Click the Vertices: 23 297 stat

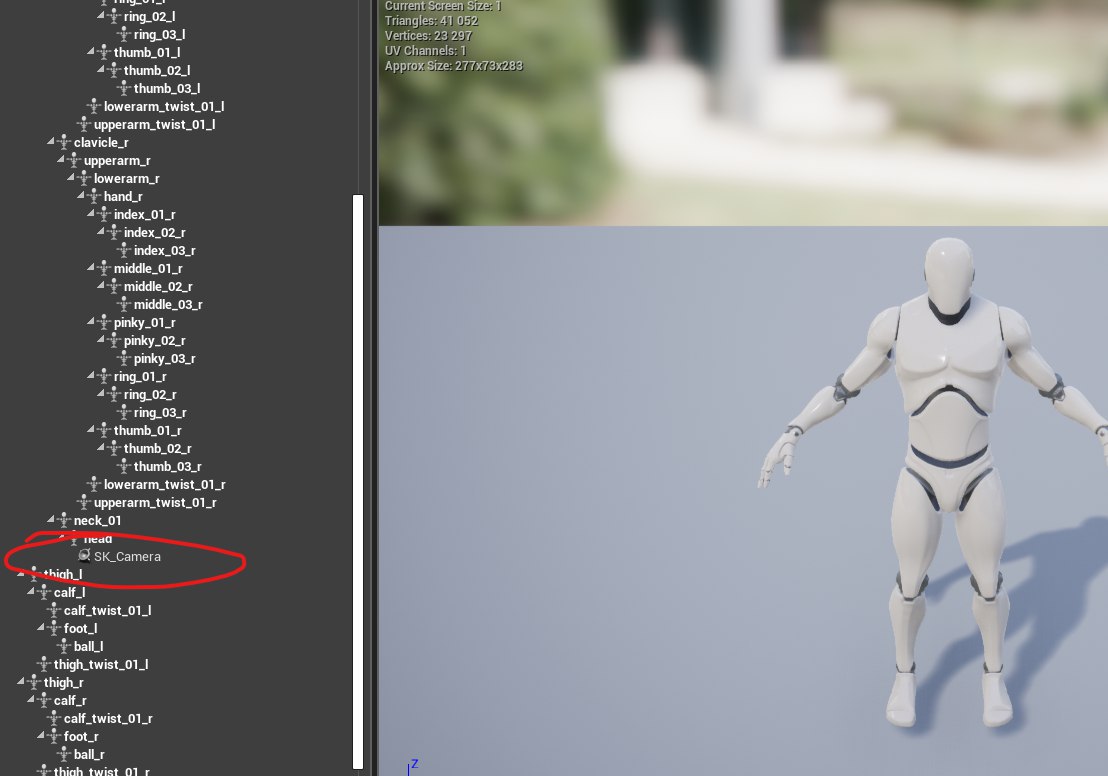point(428,36)
